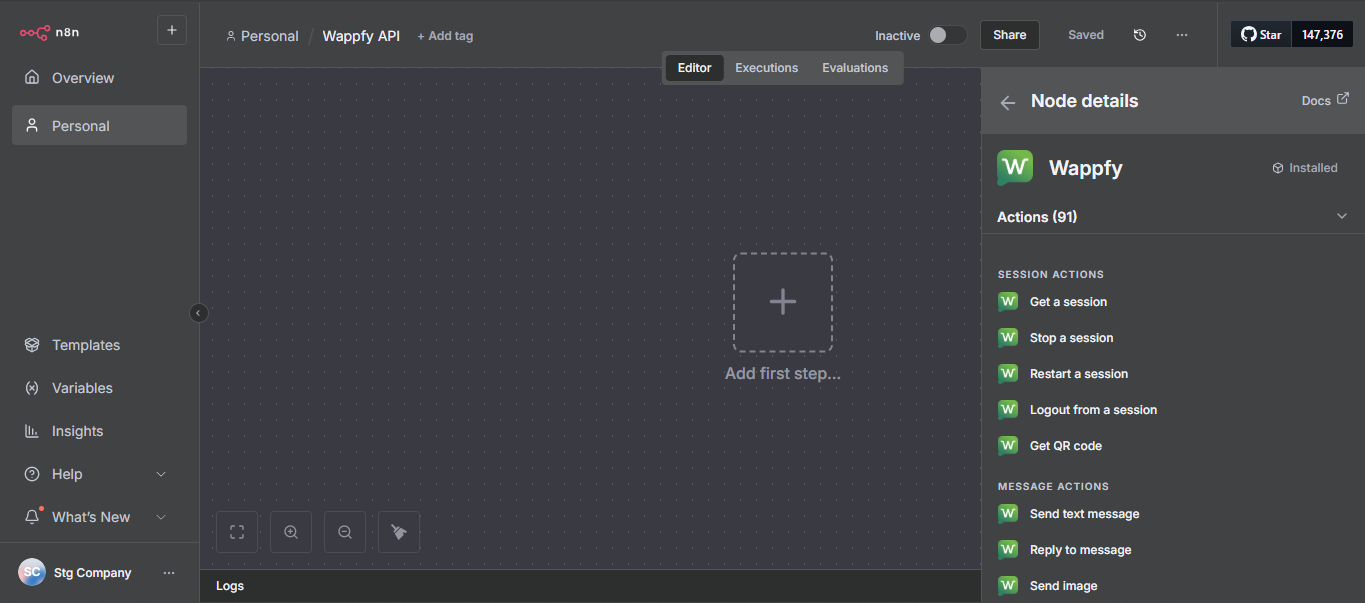The height and width of the screenshot is (603, 1365).
Task: Click the Variables icon
Action: (32, 388)
